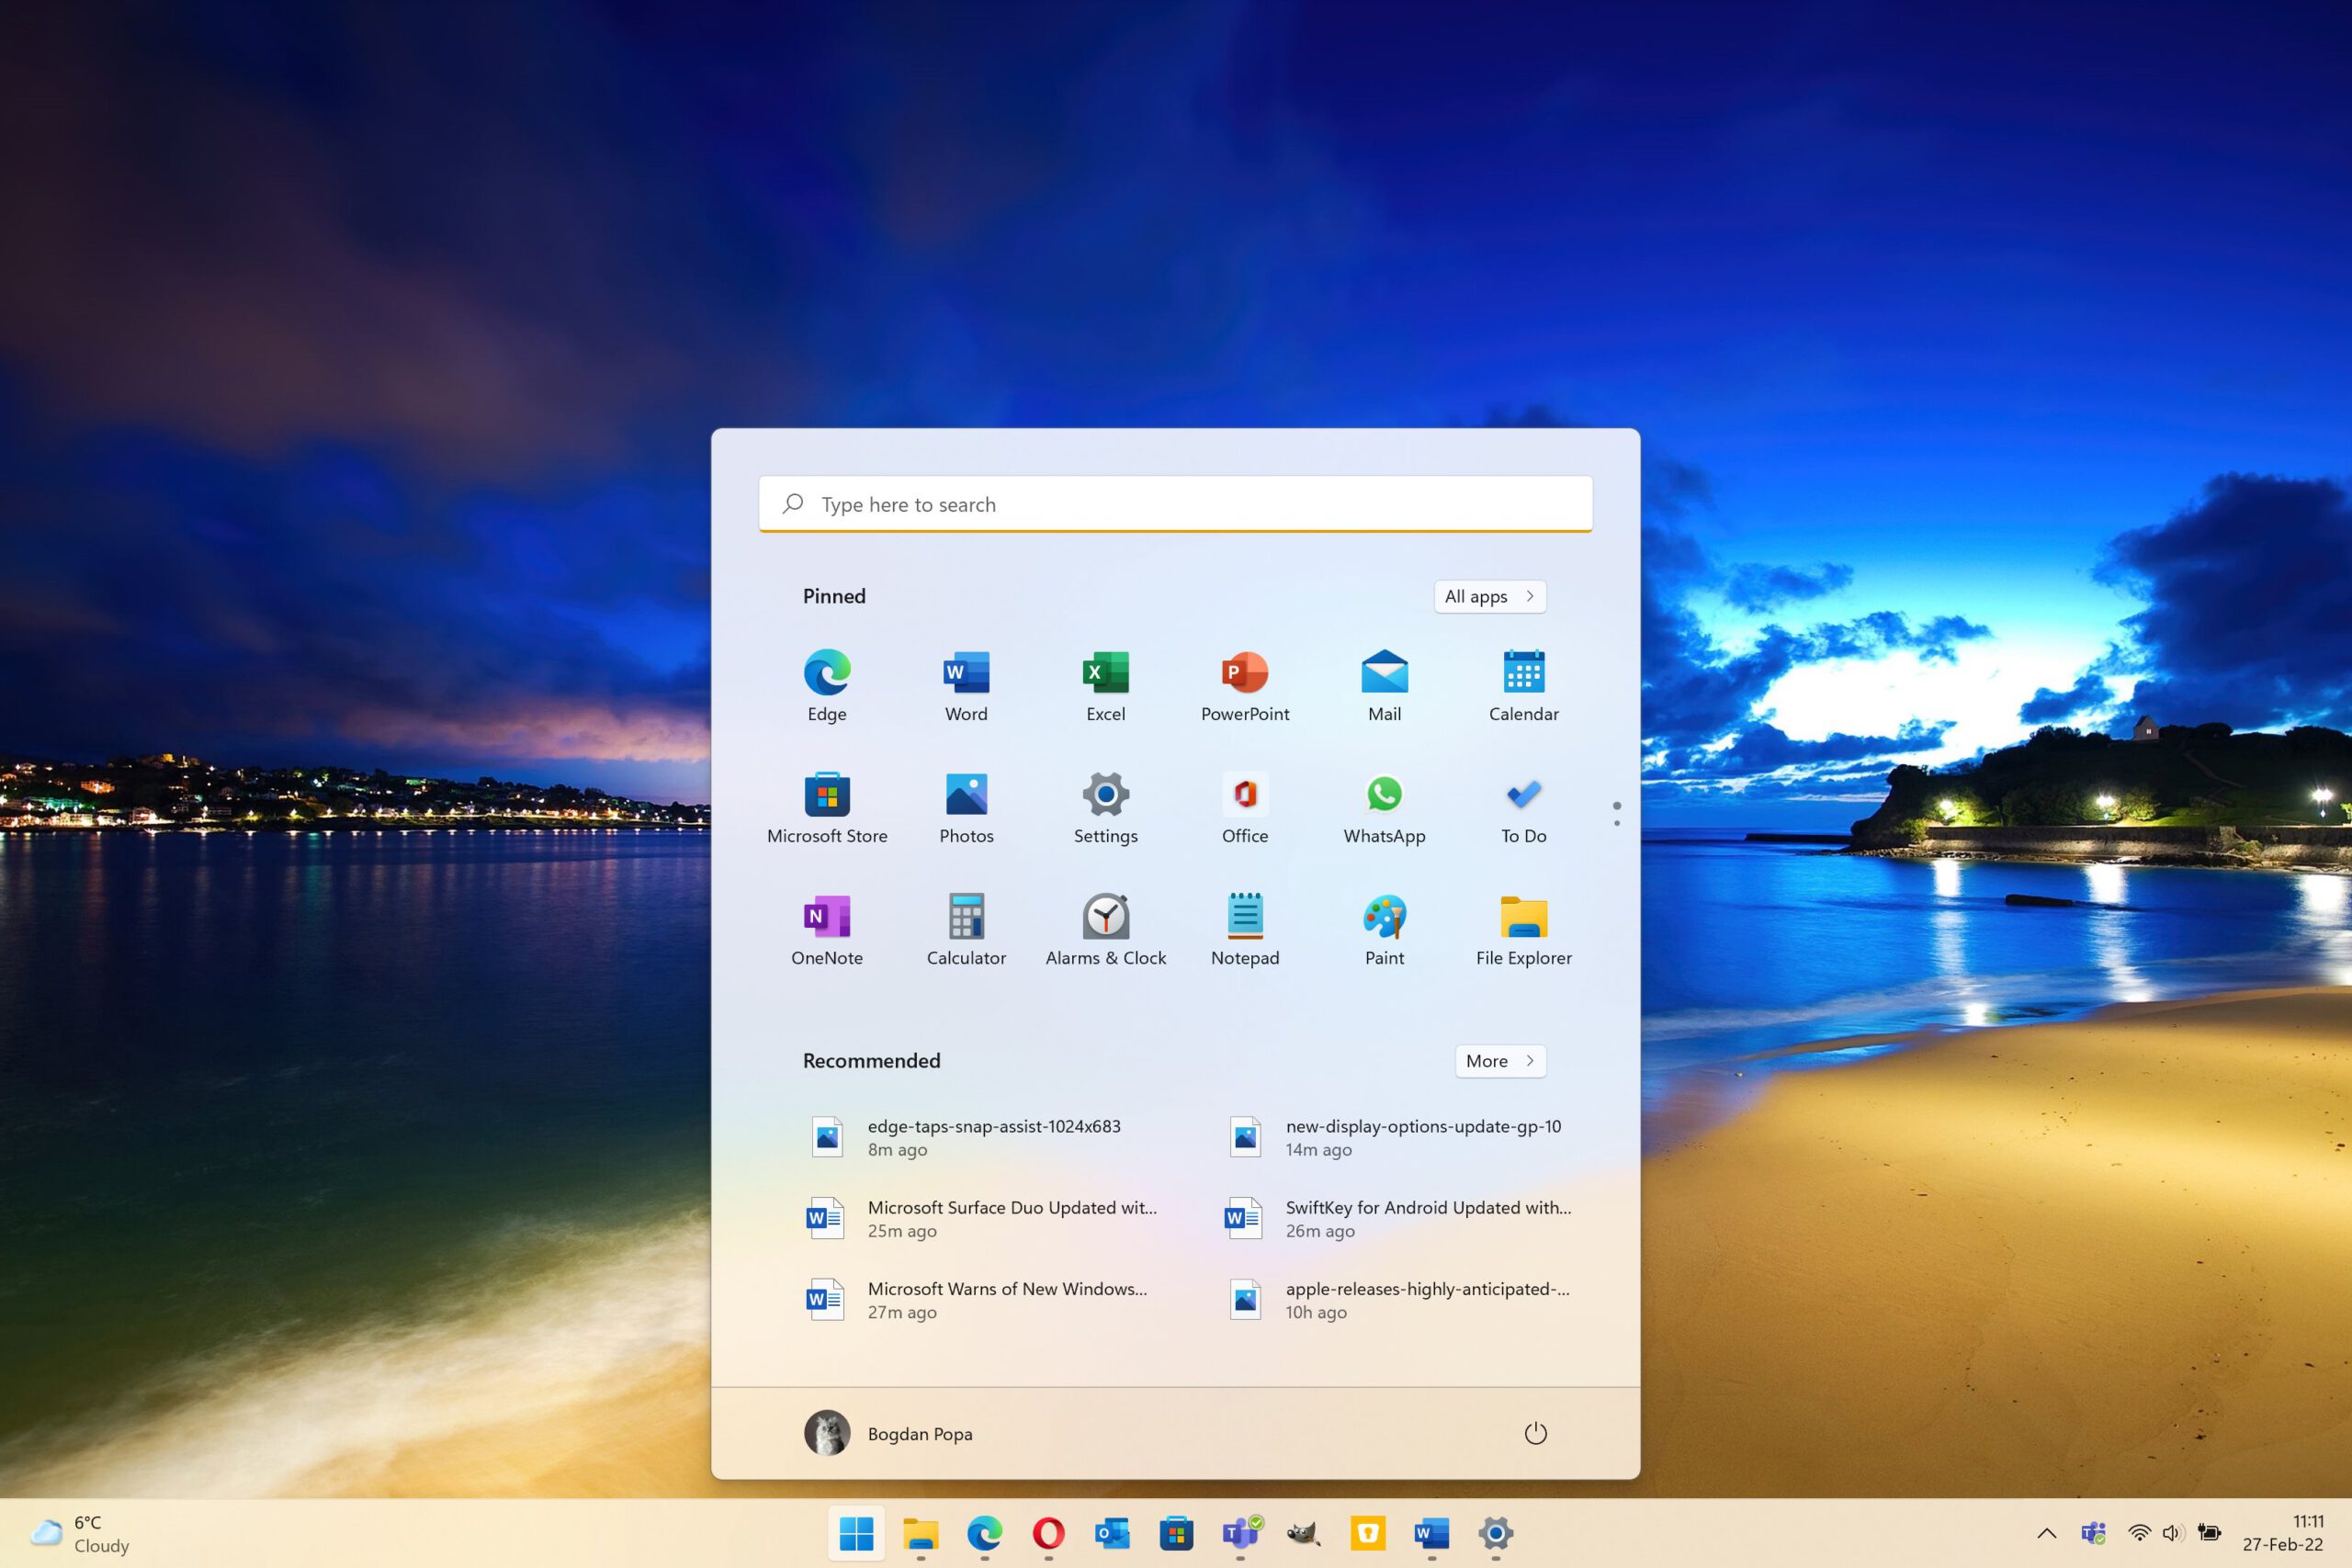
Task: Click the Type here to search field
Action: [x=1175, y=504]
